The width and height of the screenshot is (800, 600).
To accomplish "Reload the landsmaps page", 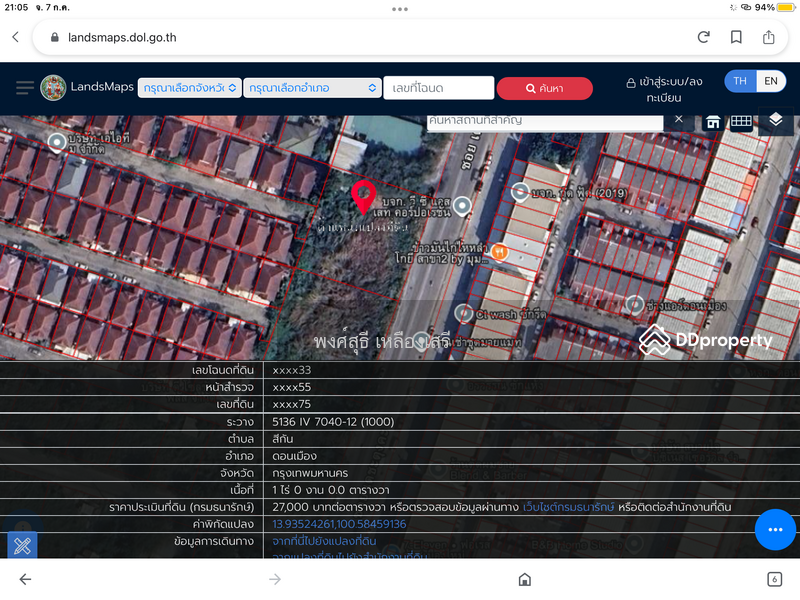I will 704,37.
